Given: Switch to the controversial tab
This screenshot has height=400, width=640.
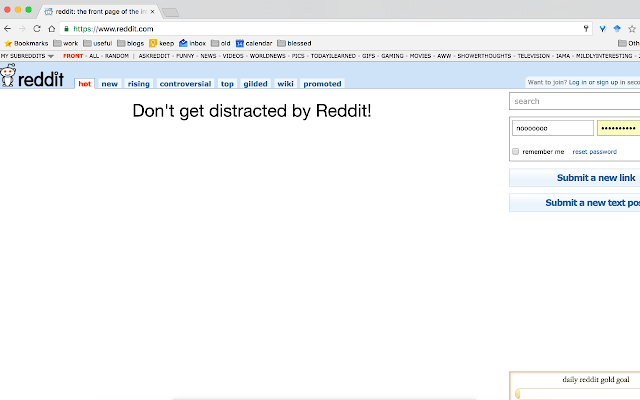Looking at the screenshot, I should point(184,84).
